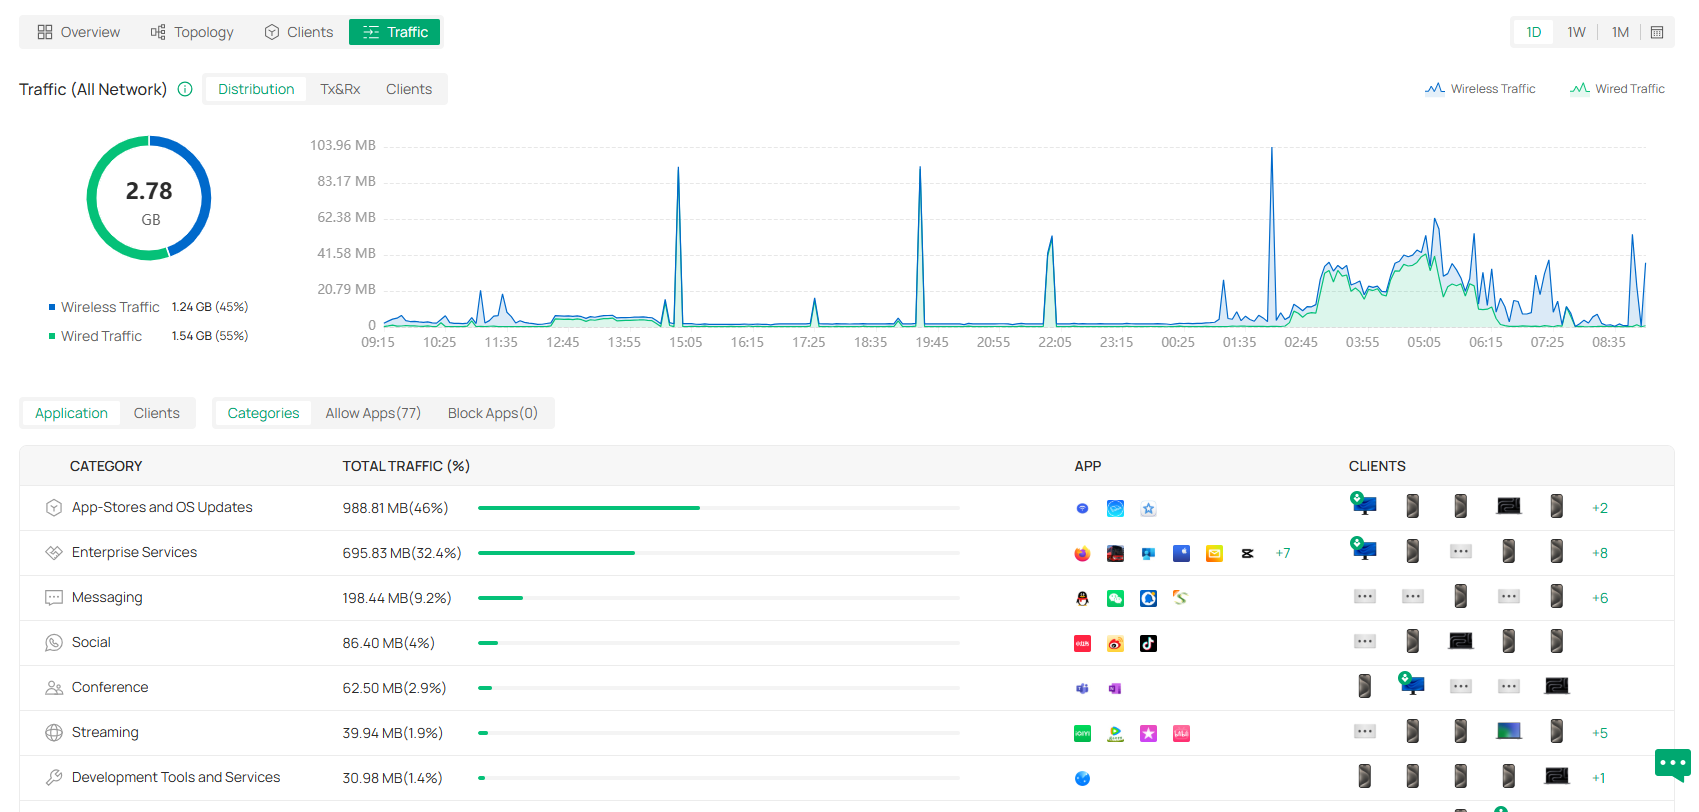Select the 1W time range
The width and height of the screenshot is (1699, 812).
tap(1576, 32)
